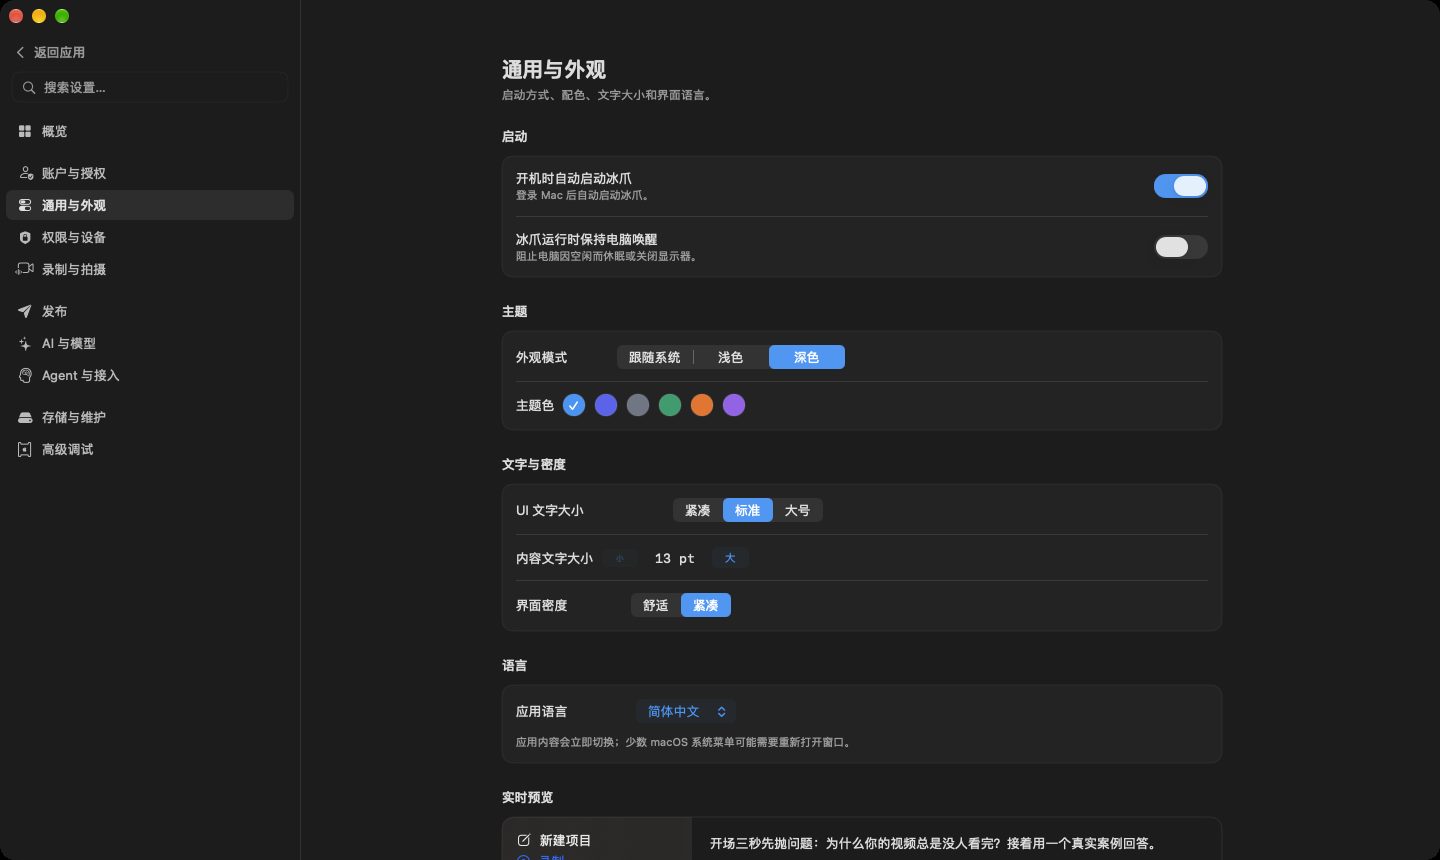Click the magnifier icon in search box
Viewport: 1440px width, 860px height.
(x=29, y=88)
